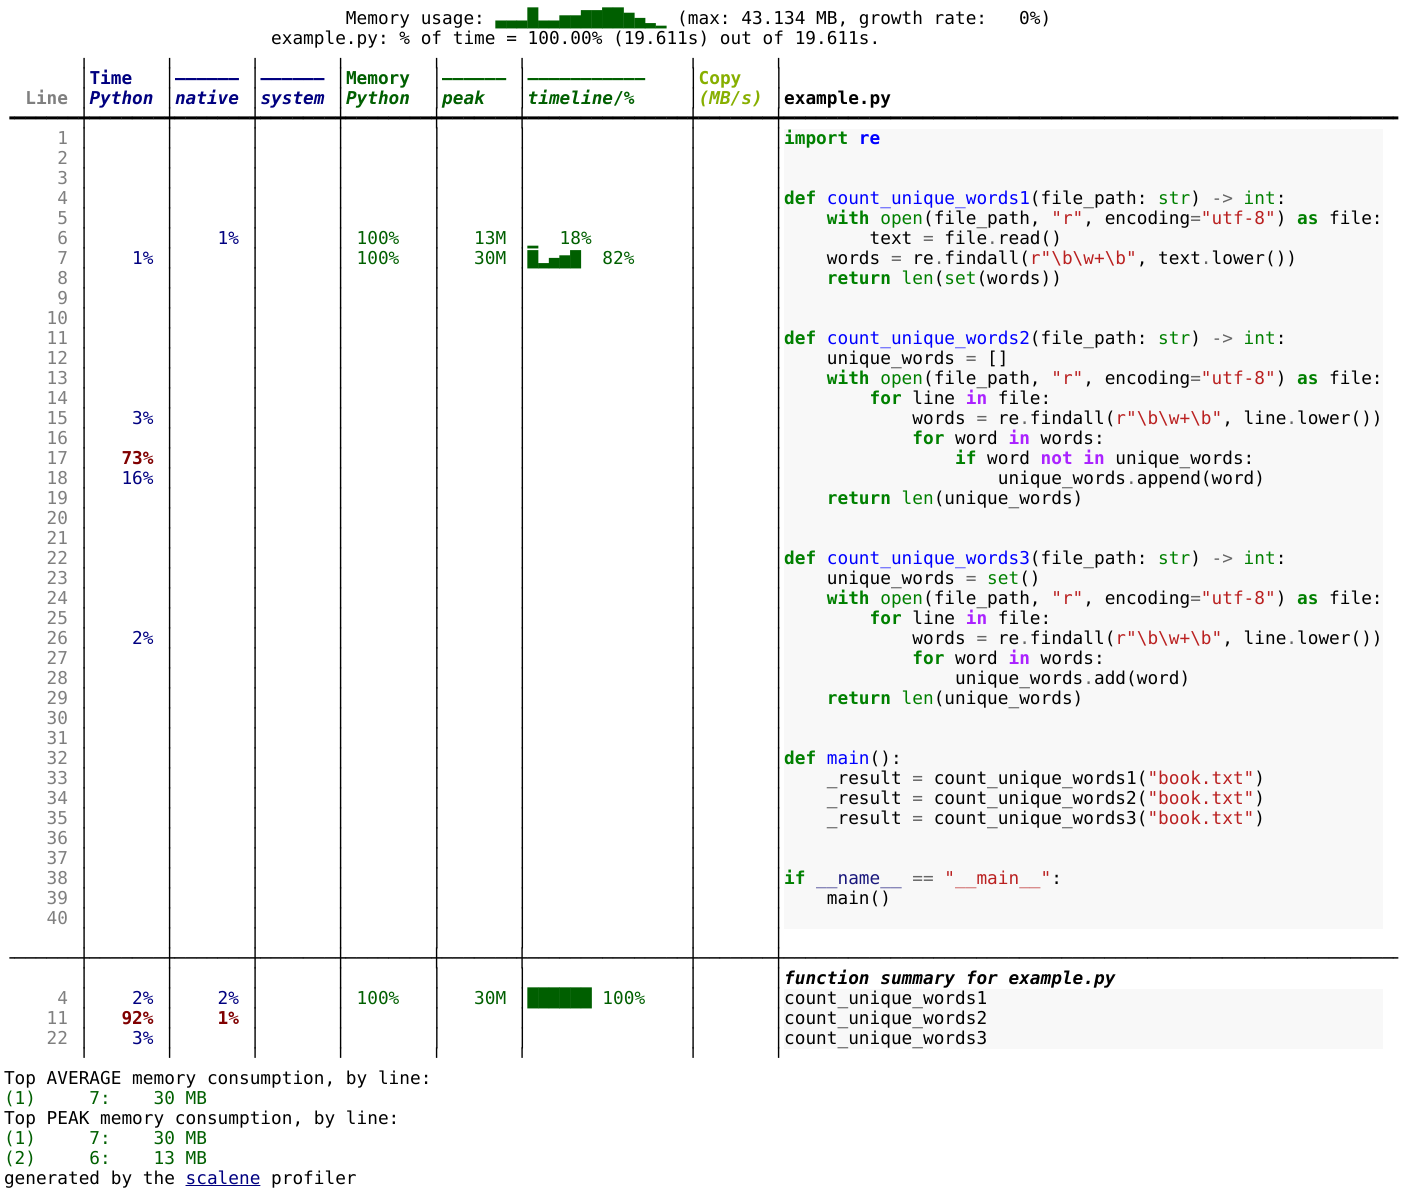Viewport: 1405px width, 1193px height.
Task: Click the Memory Python column header
Action: click(x=377, y=88)
